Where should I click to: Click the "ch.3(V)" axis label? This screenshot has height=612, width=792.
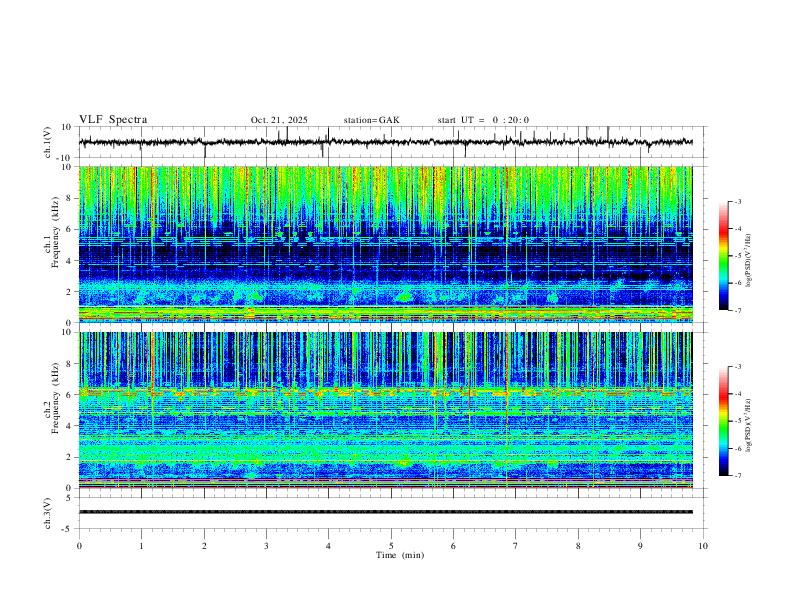(x=48, y=514)
